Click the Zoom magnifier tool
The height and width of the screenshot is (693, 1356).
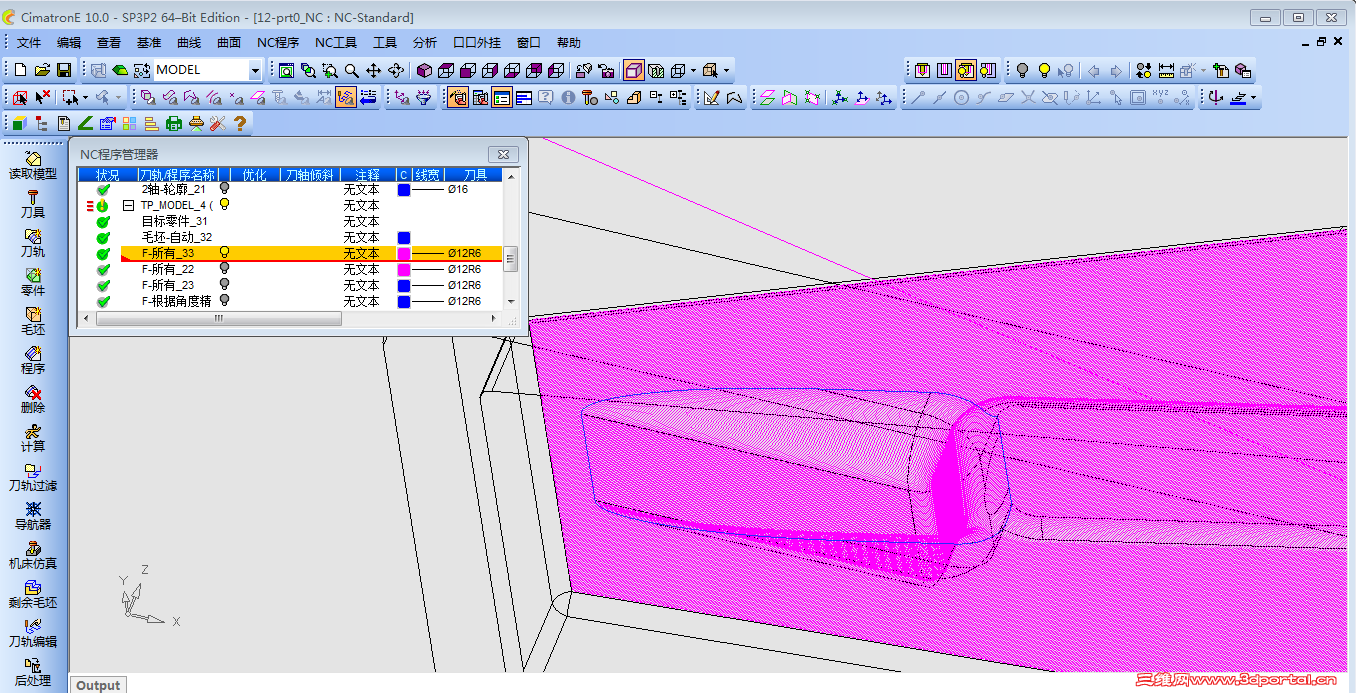click(352, 70)
